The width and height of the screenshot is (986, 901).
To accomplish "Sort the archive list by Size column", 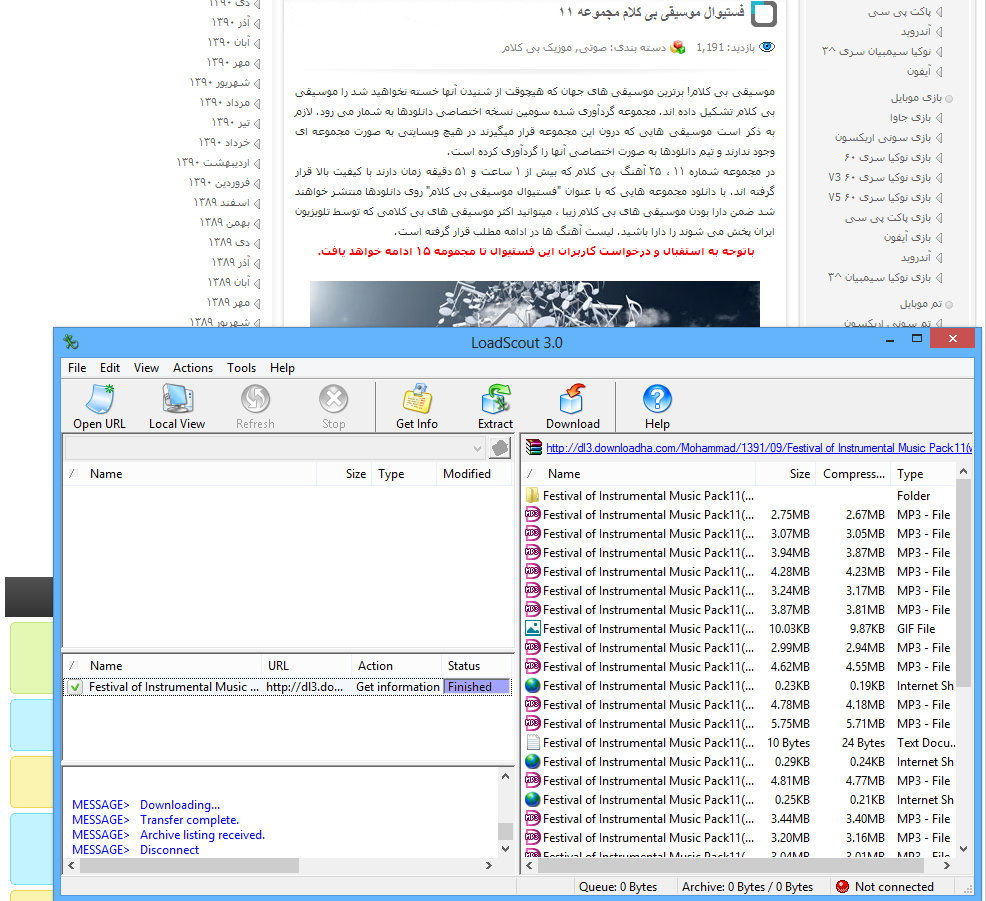I will [x=799, y=474].
